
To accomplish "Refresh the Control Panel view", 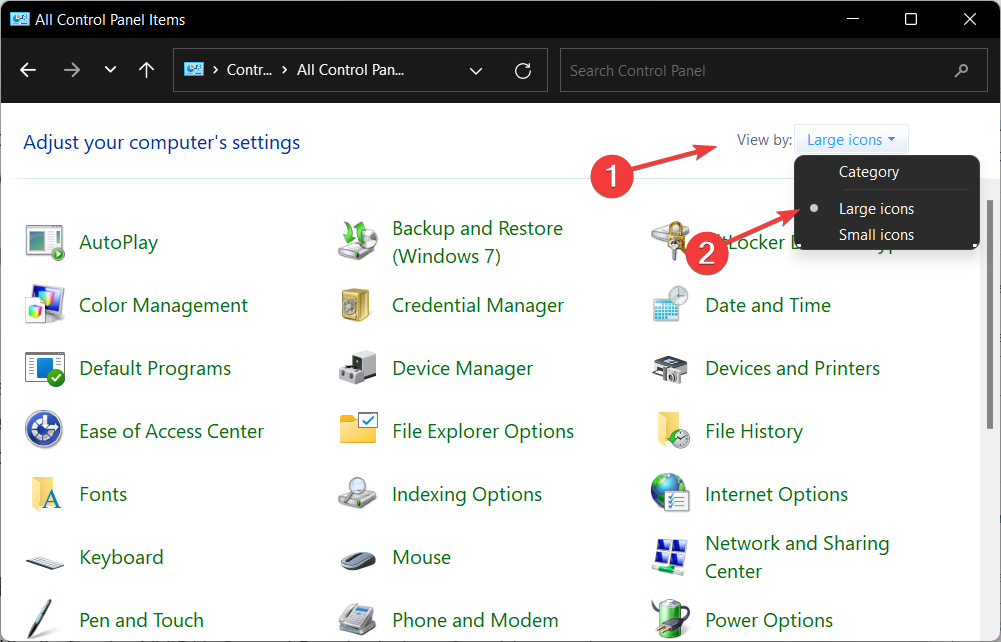I will click(x=522, y=71).
